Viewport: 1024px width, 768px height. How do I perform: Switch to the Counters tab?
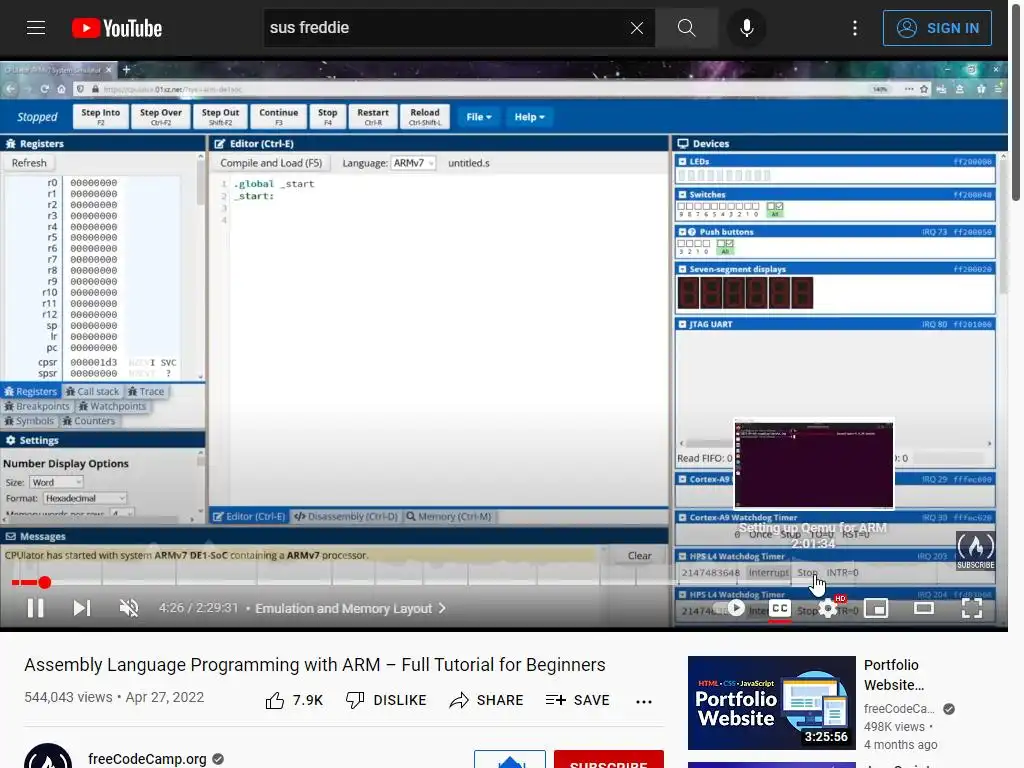(89, 421)
